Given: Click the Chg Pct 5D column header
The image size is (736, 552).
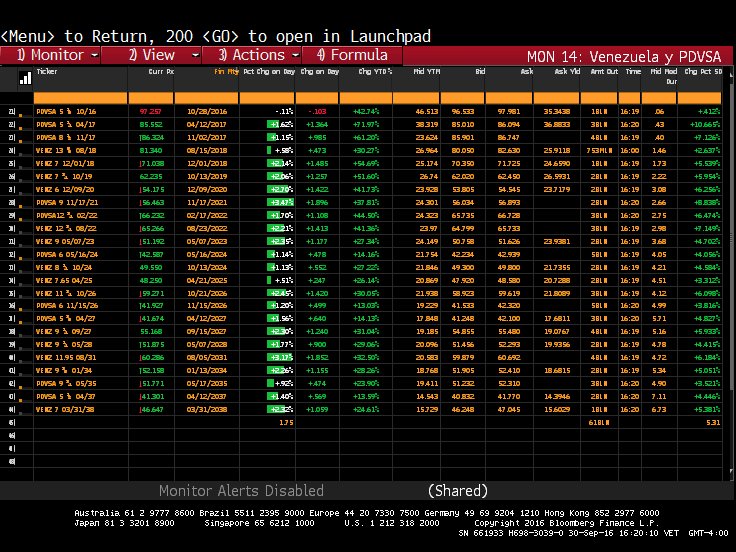Looking at the screenshot, I should point(703,71).
